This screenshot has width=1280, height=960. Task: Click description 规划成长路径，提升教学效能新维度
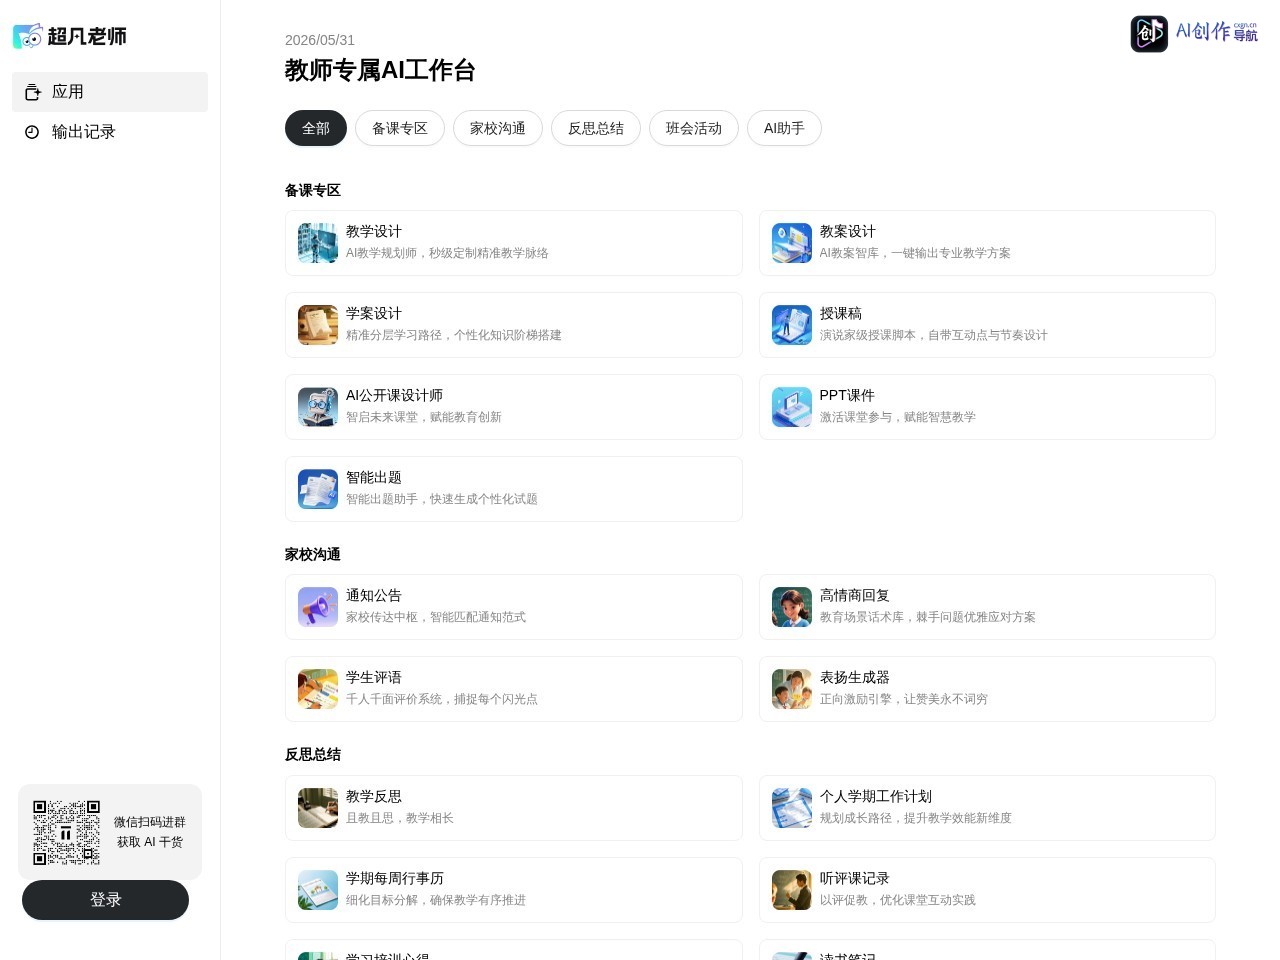pos(916,818)
